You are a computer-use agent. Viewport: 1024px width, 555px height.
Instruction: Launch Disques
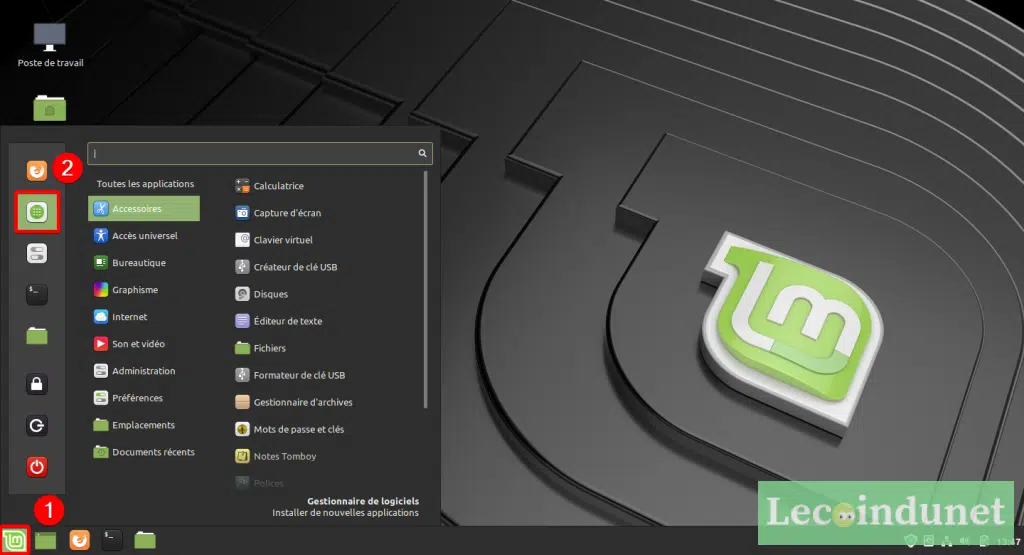[x=261, y=294]
